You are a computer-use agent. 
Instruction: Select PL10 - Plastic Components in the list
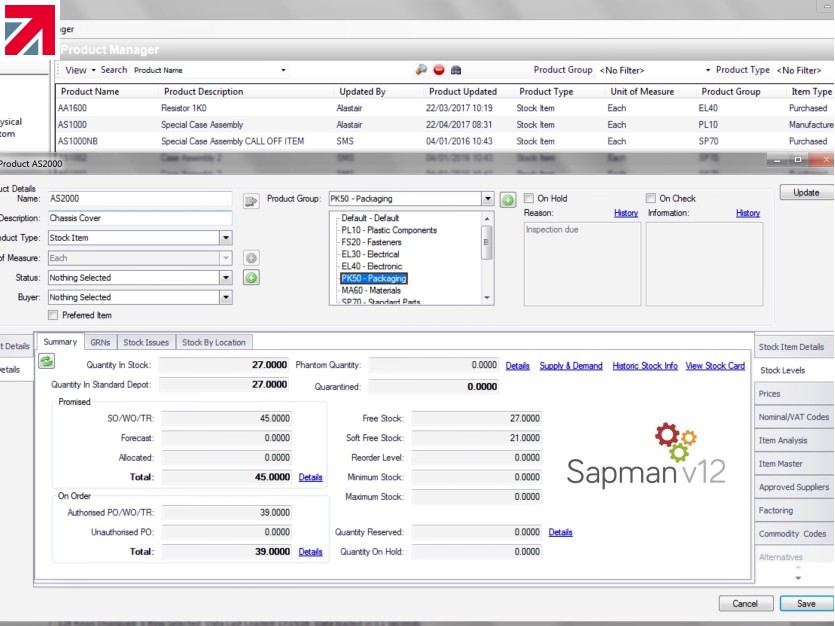coord(389,230)
